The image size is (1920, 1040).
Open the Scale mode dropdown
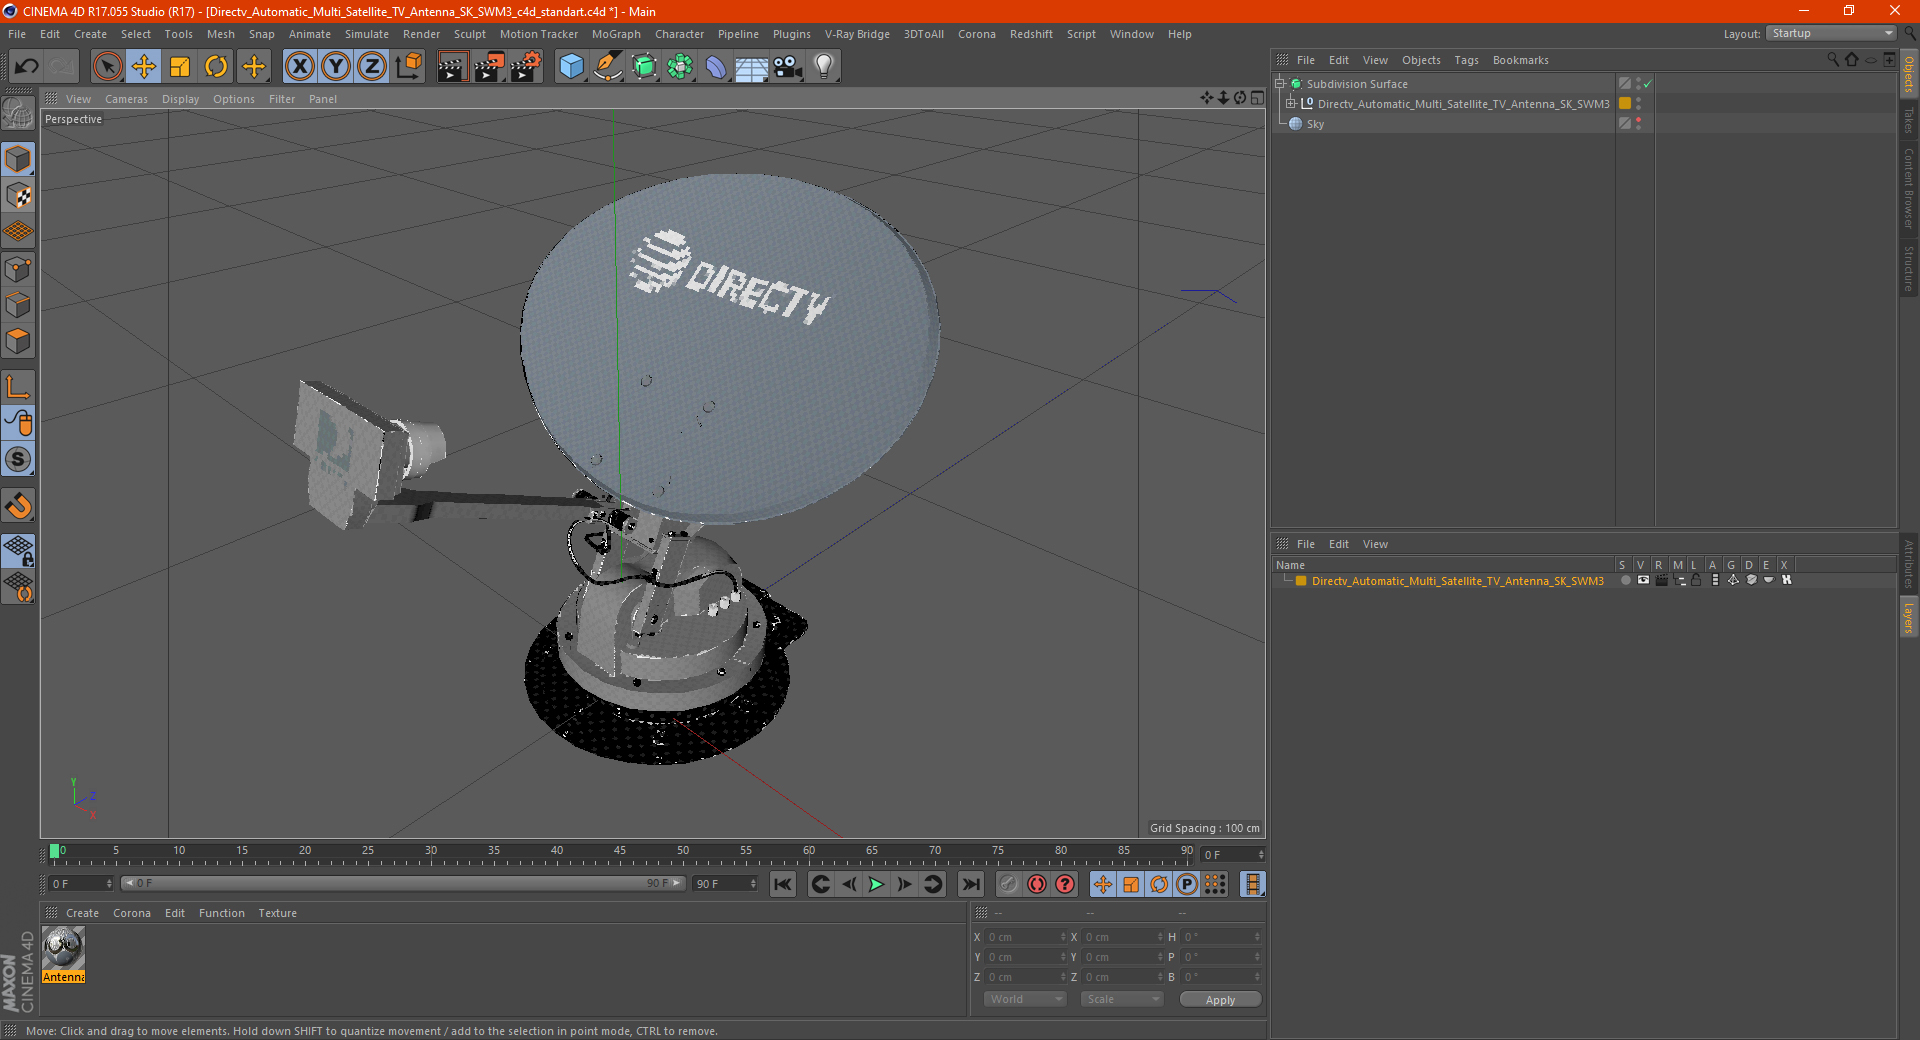pyautogui.click(x=1122, y=1000)
